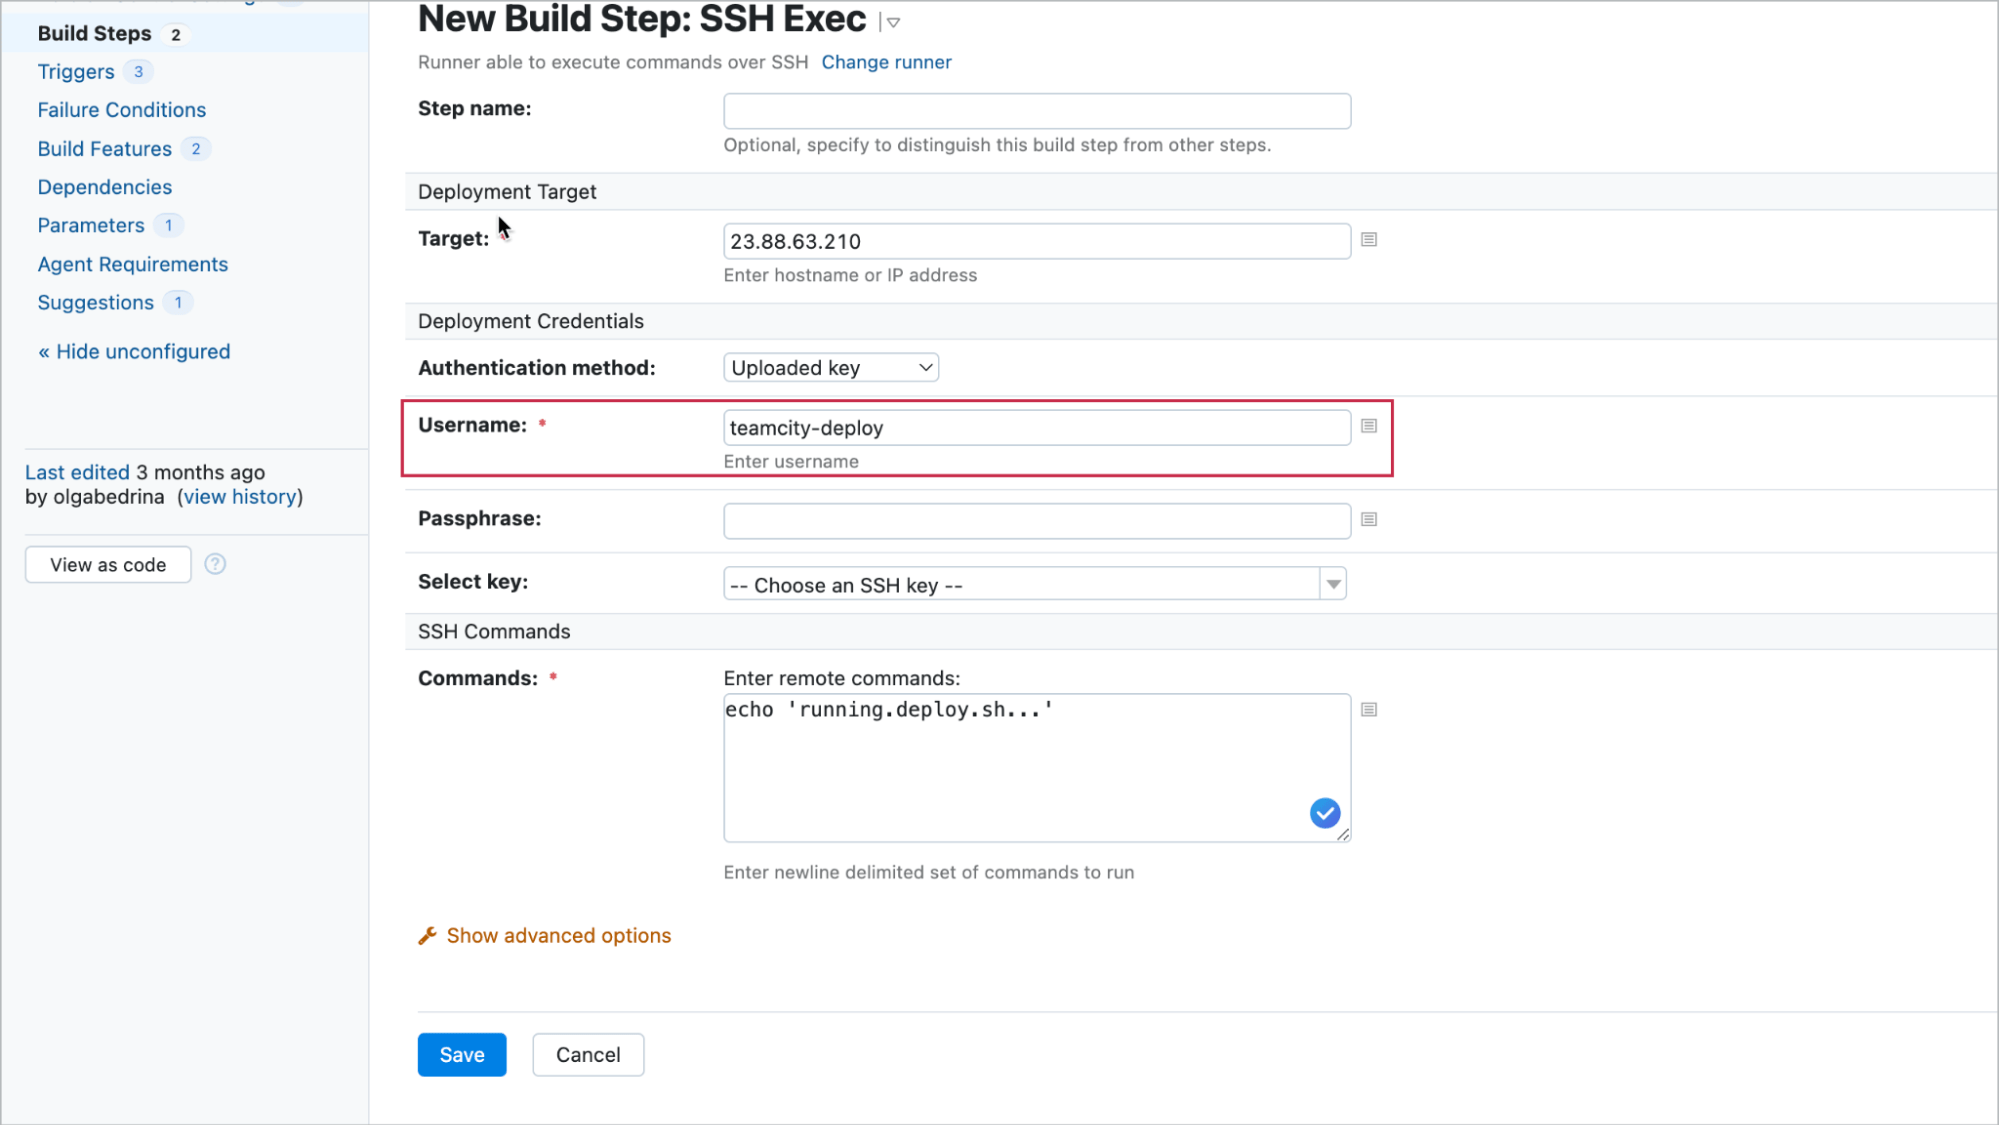Click parameter picker icon next to Target field
The width and height of the screenshot is (1999, 1126).
click(x=1369, y=240)
